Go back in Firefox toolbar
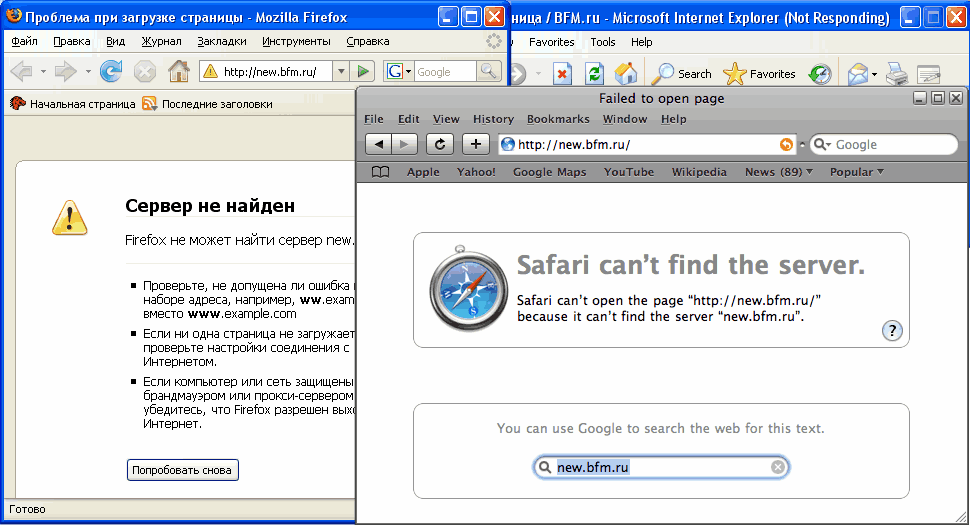The height and width of the screenshot is (525, 970). tap(22, 72)
